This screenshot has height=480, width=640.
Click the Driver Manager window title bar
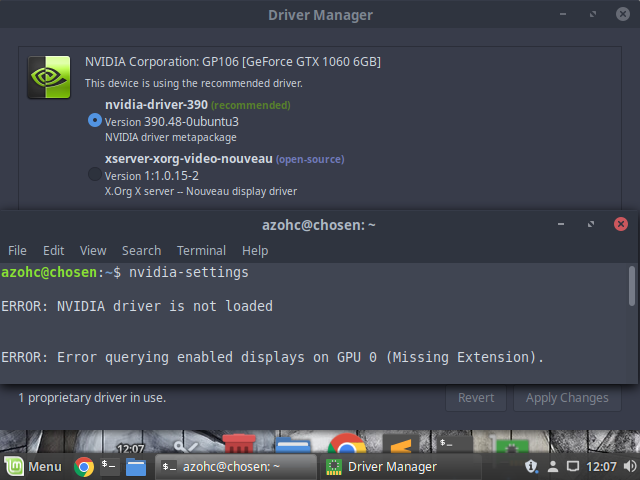click(x=320, y=15)
